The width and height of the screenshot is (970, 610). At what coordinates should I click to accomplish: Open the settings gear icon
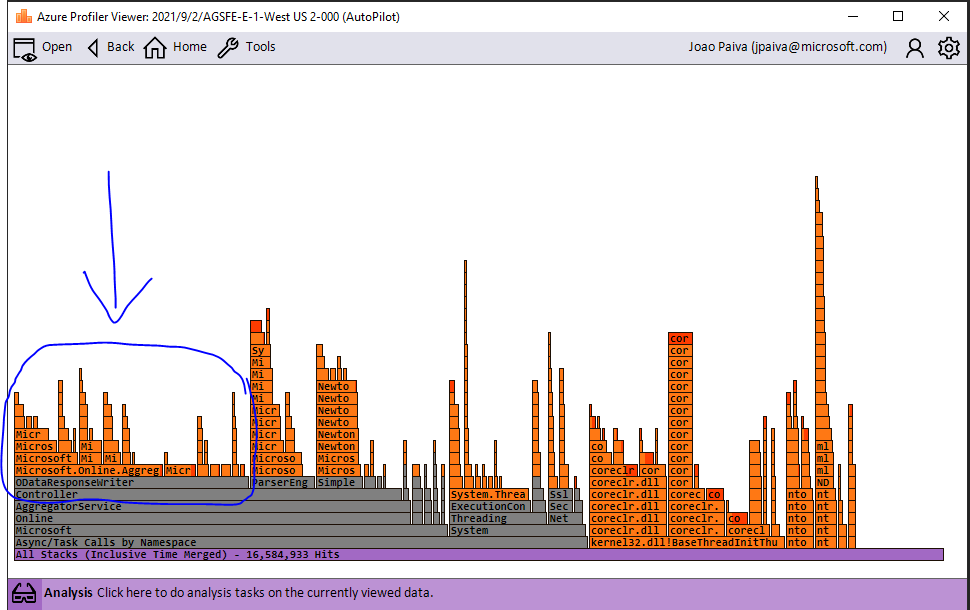pyautogui.click(x=948, y=48)
